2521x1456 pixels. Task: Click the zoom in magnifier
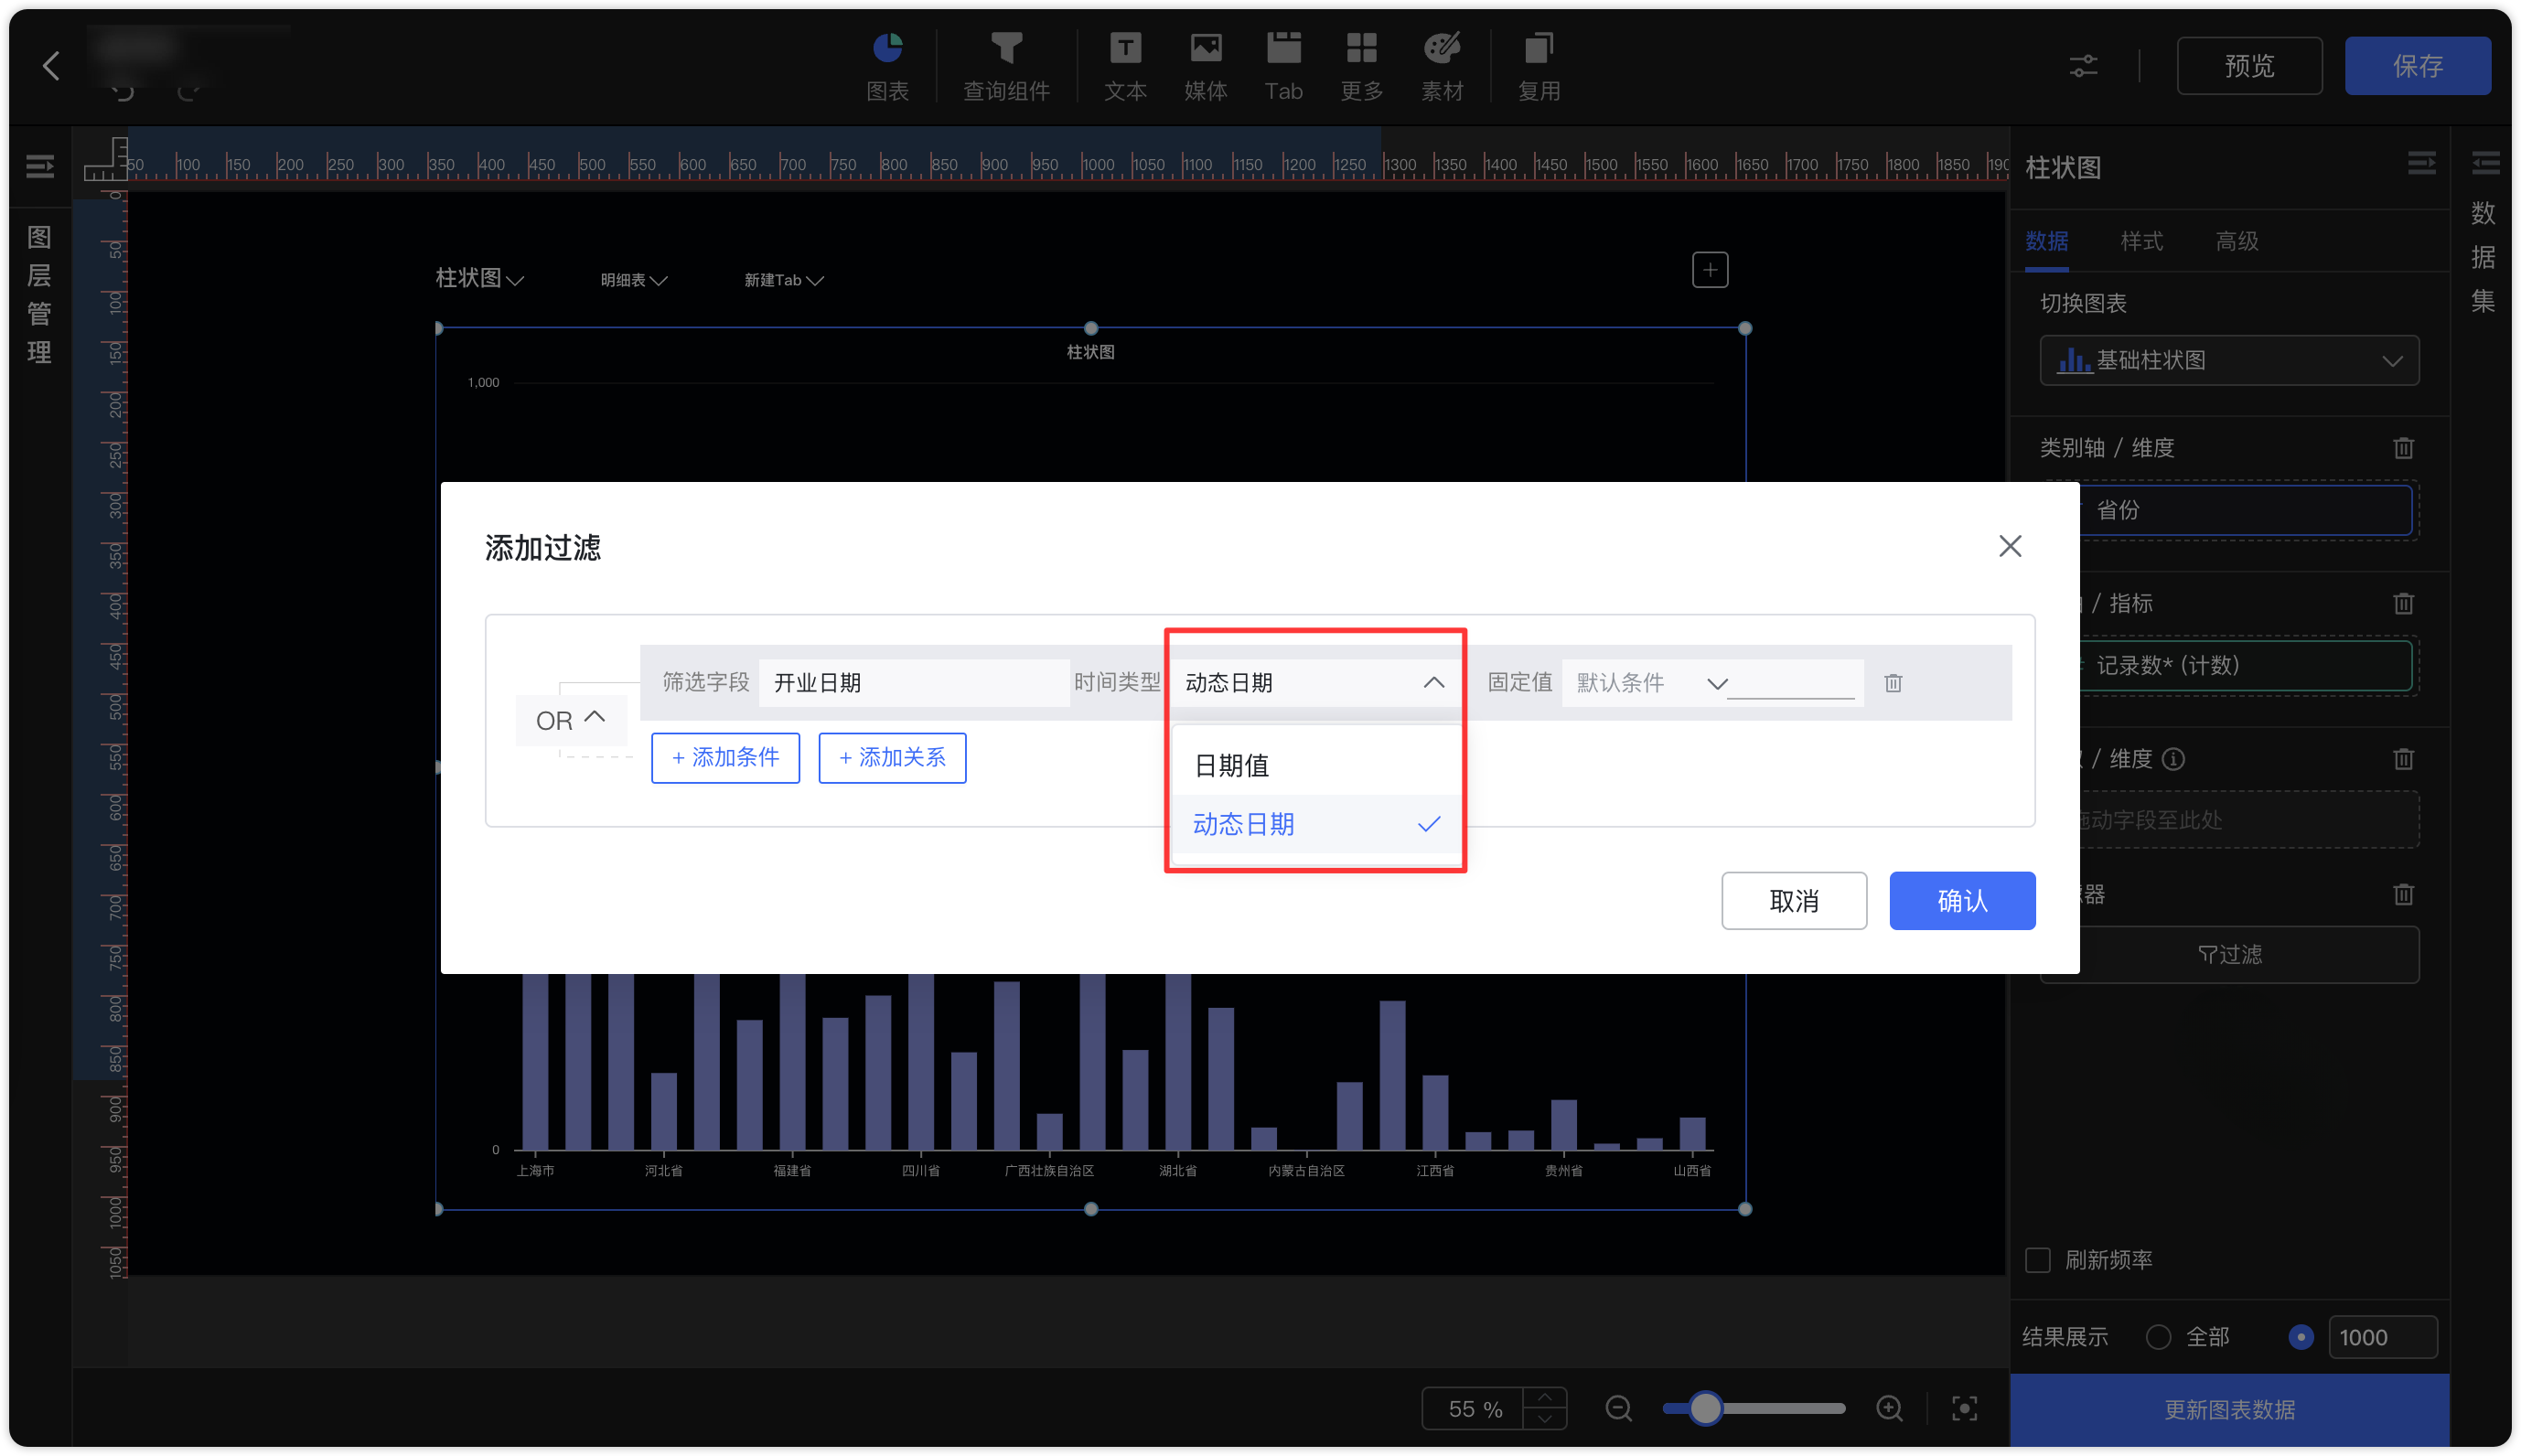point(1889,1408)
